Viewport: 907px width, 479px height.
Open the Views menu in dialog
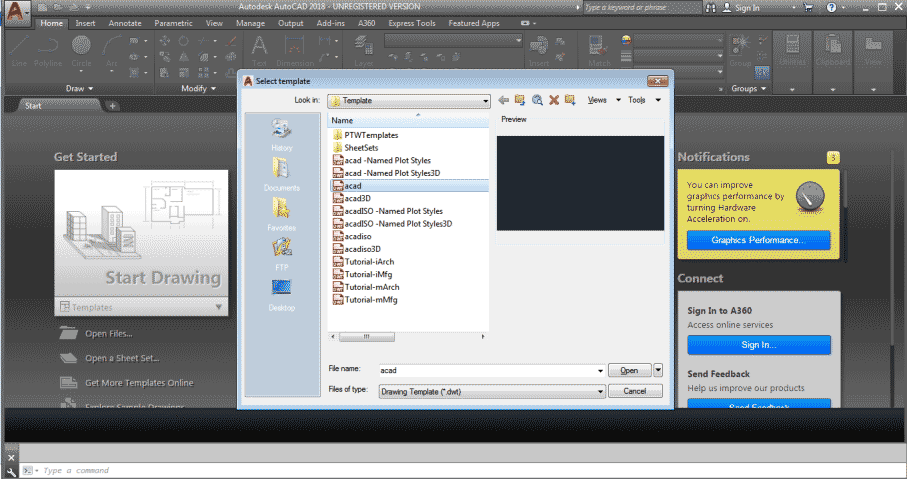tap(602, 100)
